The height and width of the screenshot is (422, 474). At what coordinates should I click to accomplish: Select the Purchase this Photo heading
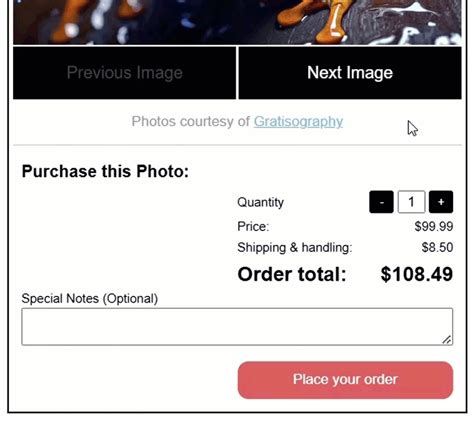[105, 171]
